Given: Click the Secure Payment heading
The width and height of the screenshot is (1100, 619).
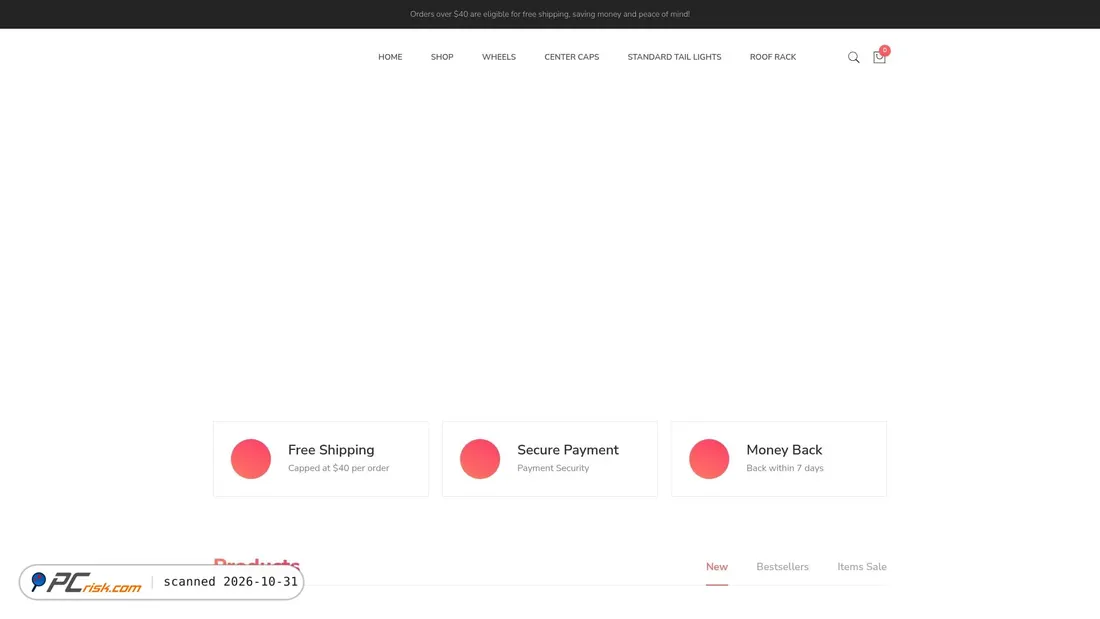Looking at the screenshot, I should pos(568,450).
